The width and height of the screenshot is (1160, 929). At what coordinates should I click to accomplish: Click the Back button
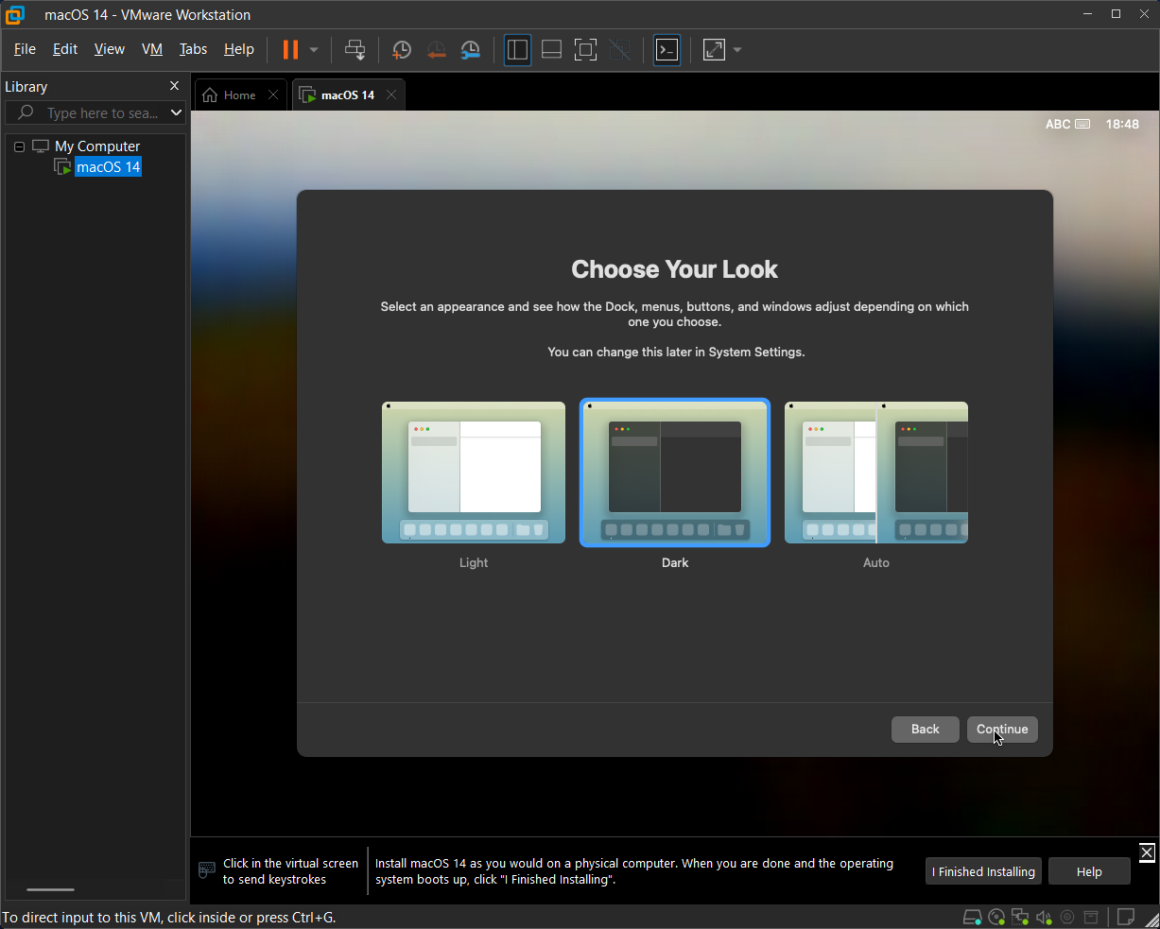coord(925,729)
